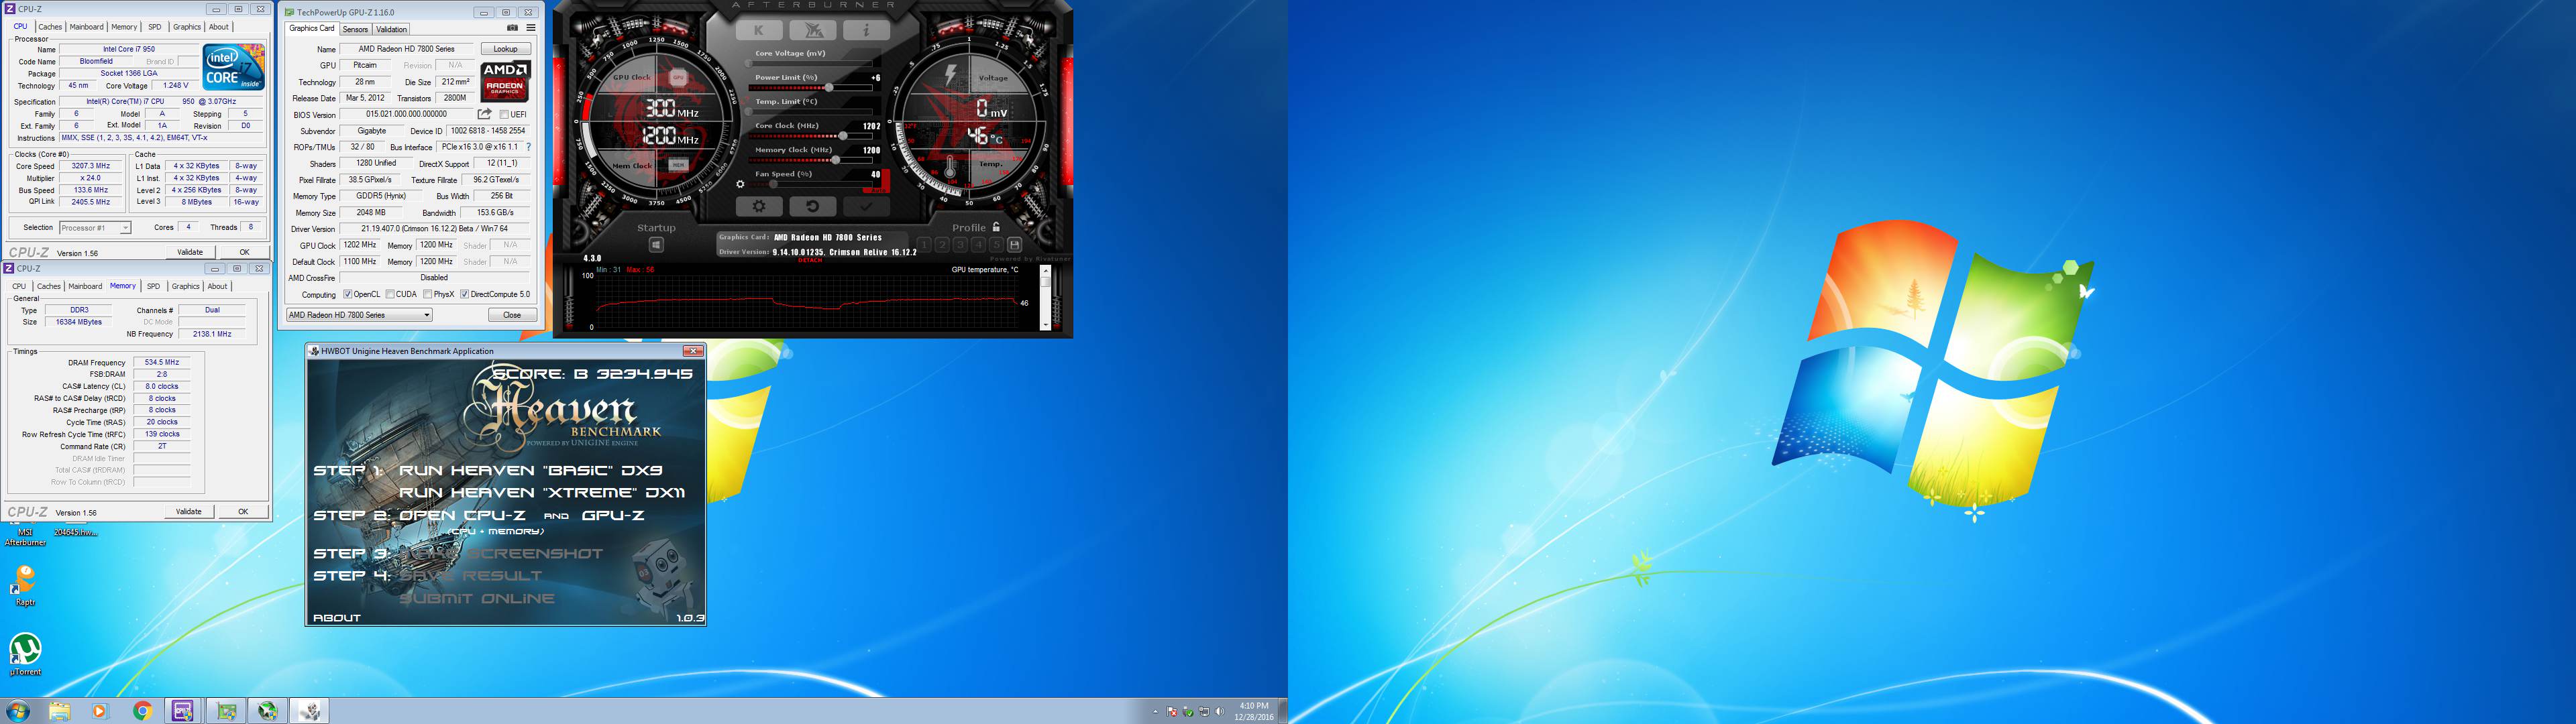This screenshot has height=724, width=2576.
Task: Toggle PhysX checkbox in GPU-Z
Action: tap(427, 294)
